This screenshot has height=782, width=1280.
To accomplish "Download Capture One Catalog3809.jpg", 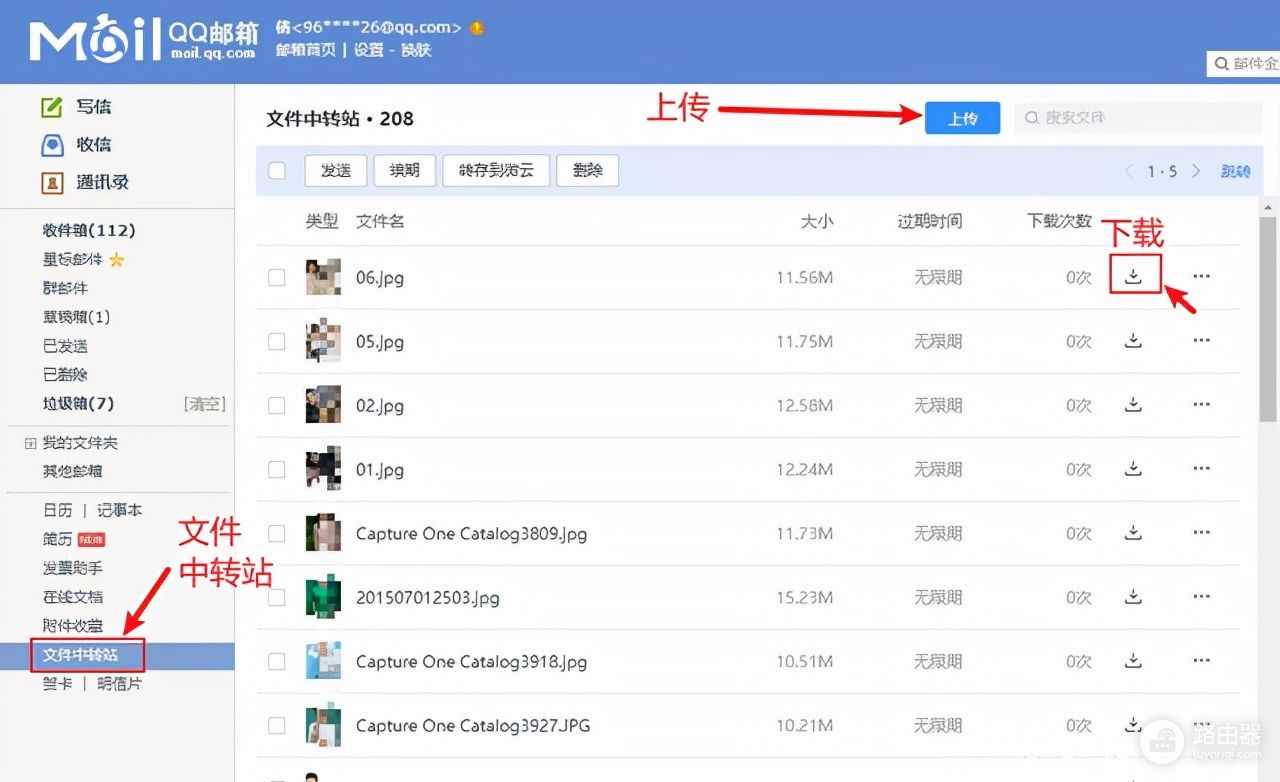I will 1133,533.
